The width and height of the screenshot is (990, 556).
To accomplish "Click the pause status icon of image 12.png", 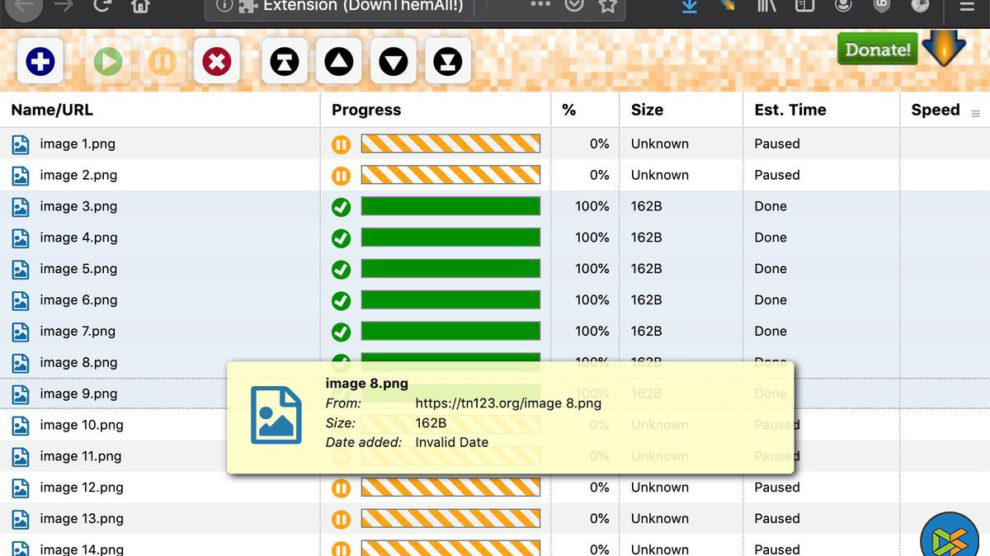I will click(x=341, y=488).
